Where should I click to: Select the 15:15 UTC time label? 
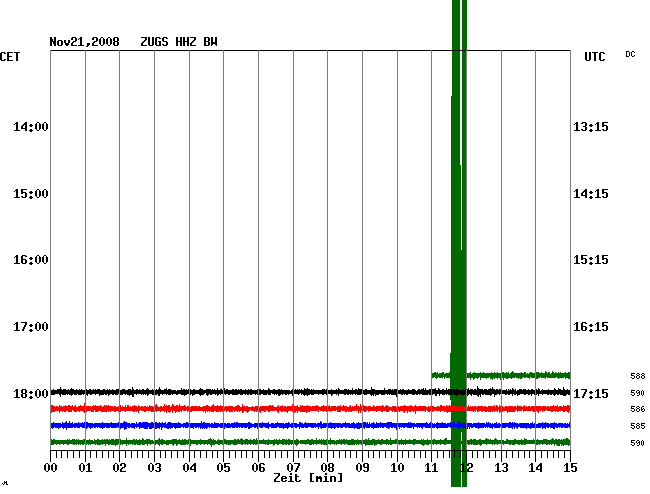click(591, 260)
